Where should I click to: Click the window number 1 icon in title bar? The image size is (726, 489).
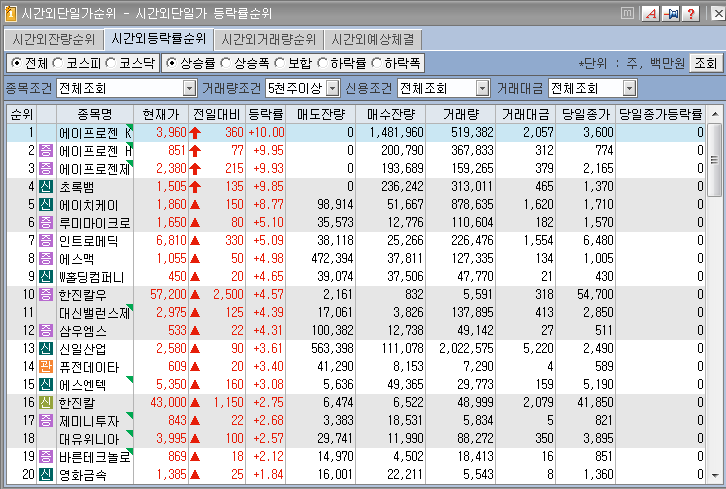pyautogui.click(x=10, y=13)
